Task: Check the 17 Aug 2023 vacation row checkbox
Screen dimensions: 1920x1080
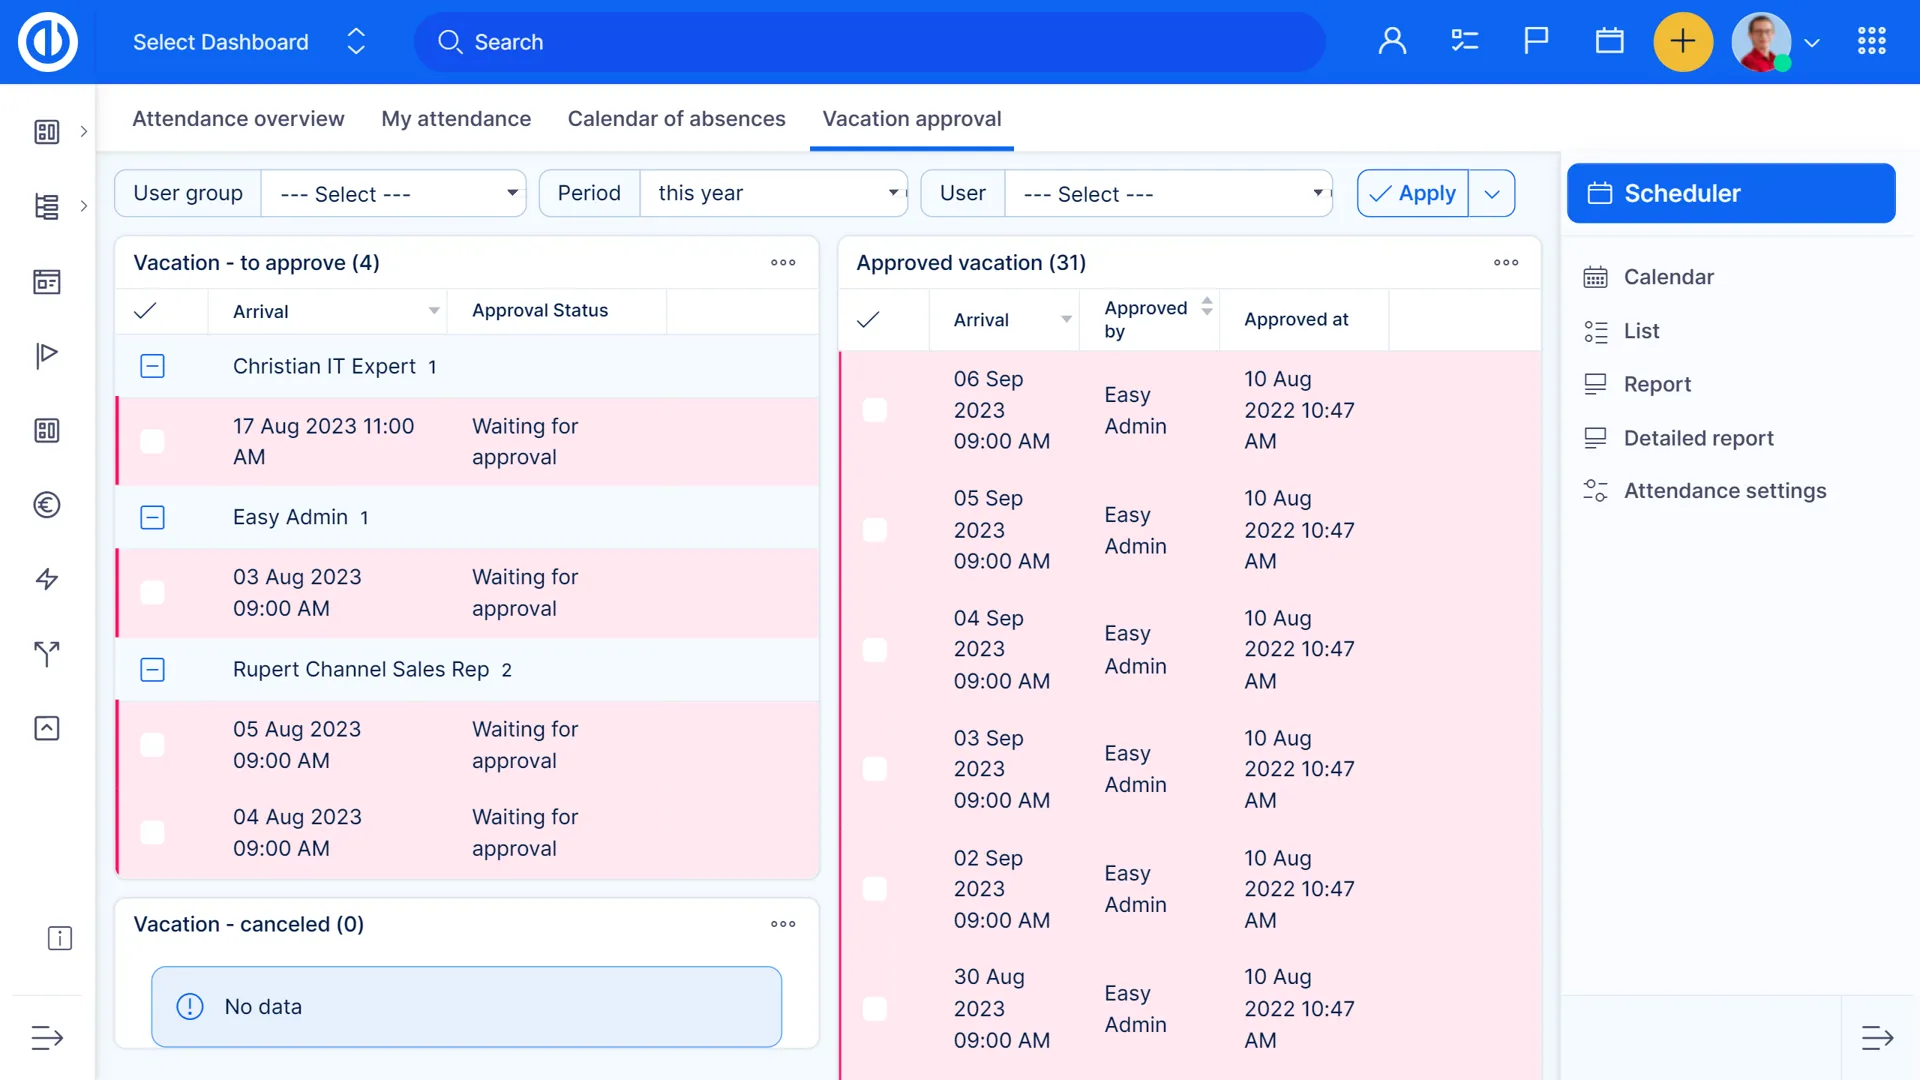Action: tap(152, 441)
